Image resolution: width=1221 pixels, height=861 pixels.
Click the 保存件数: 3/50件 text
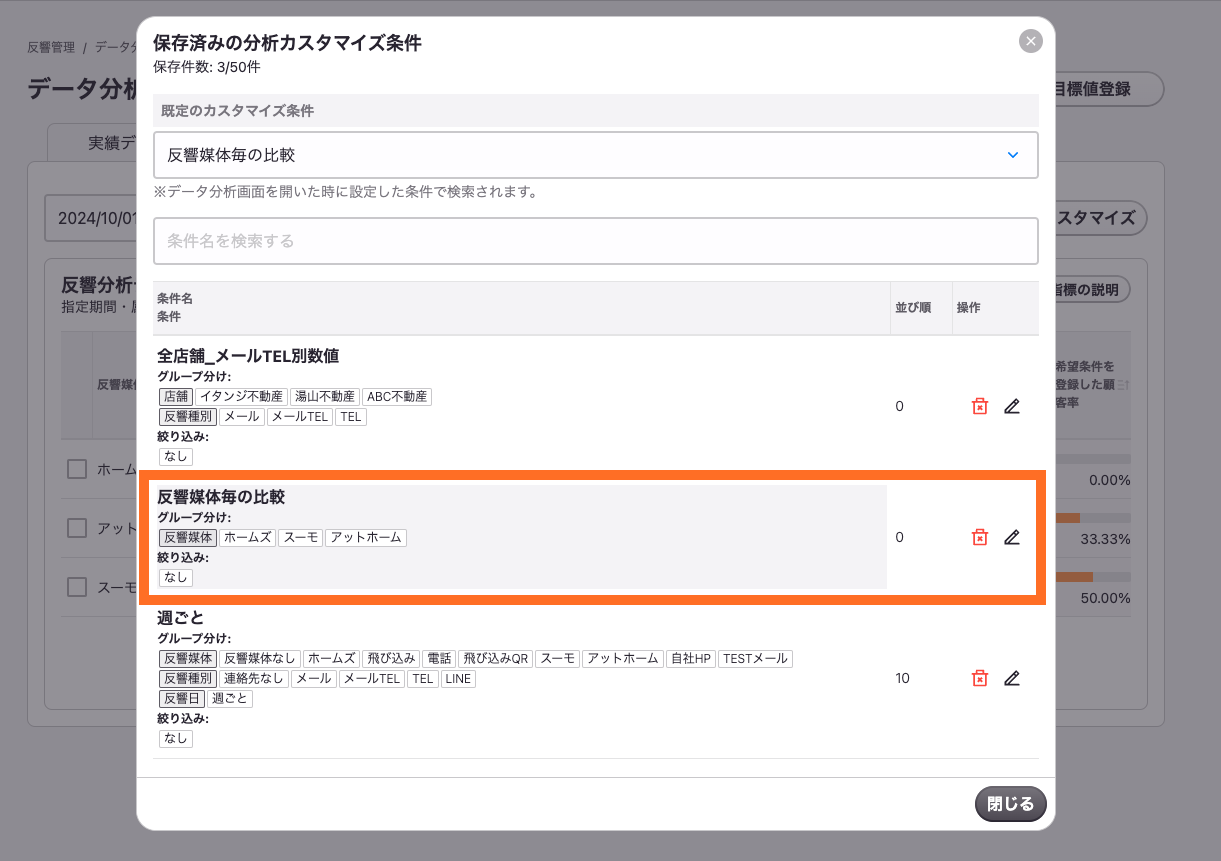point(207,67)
